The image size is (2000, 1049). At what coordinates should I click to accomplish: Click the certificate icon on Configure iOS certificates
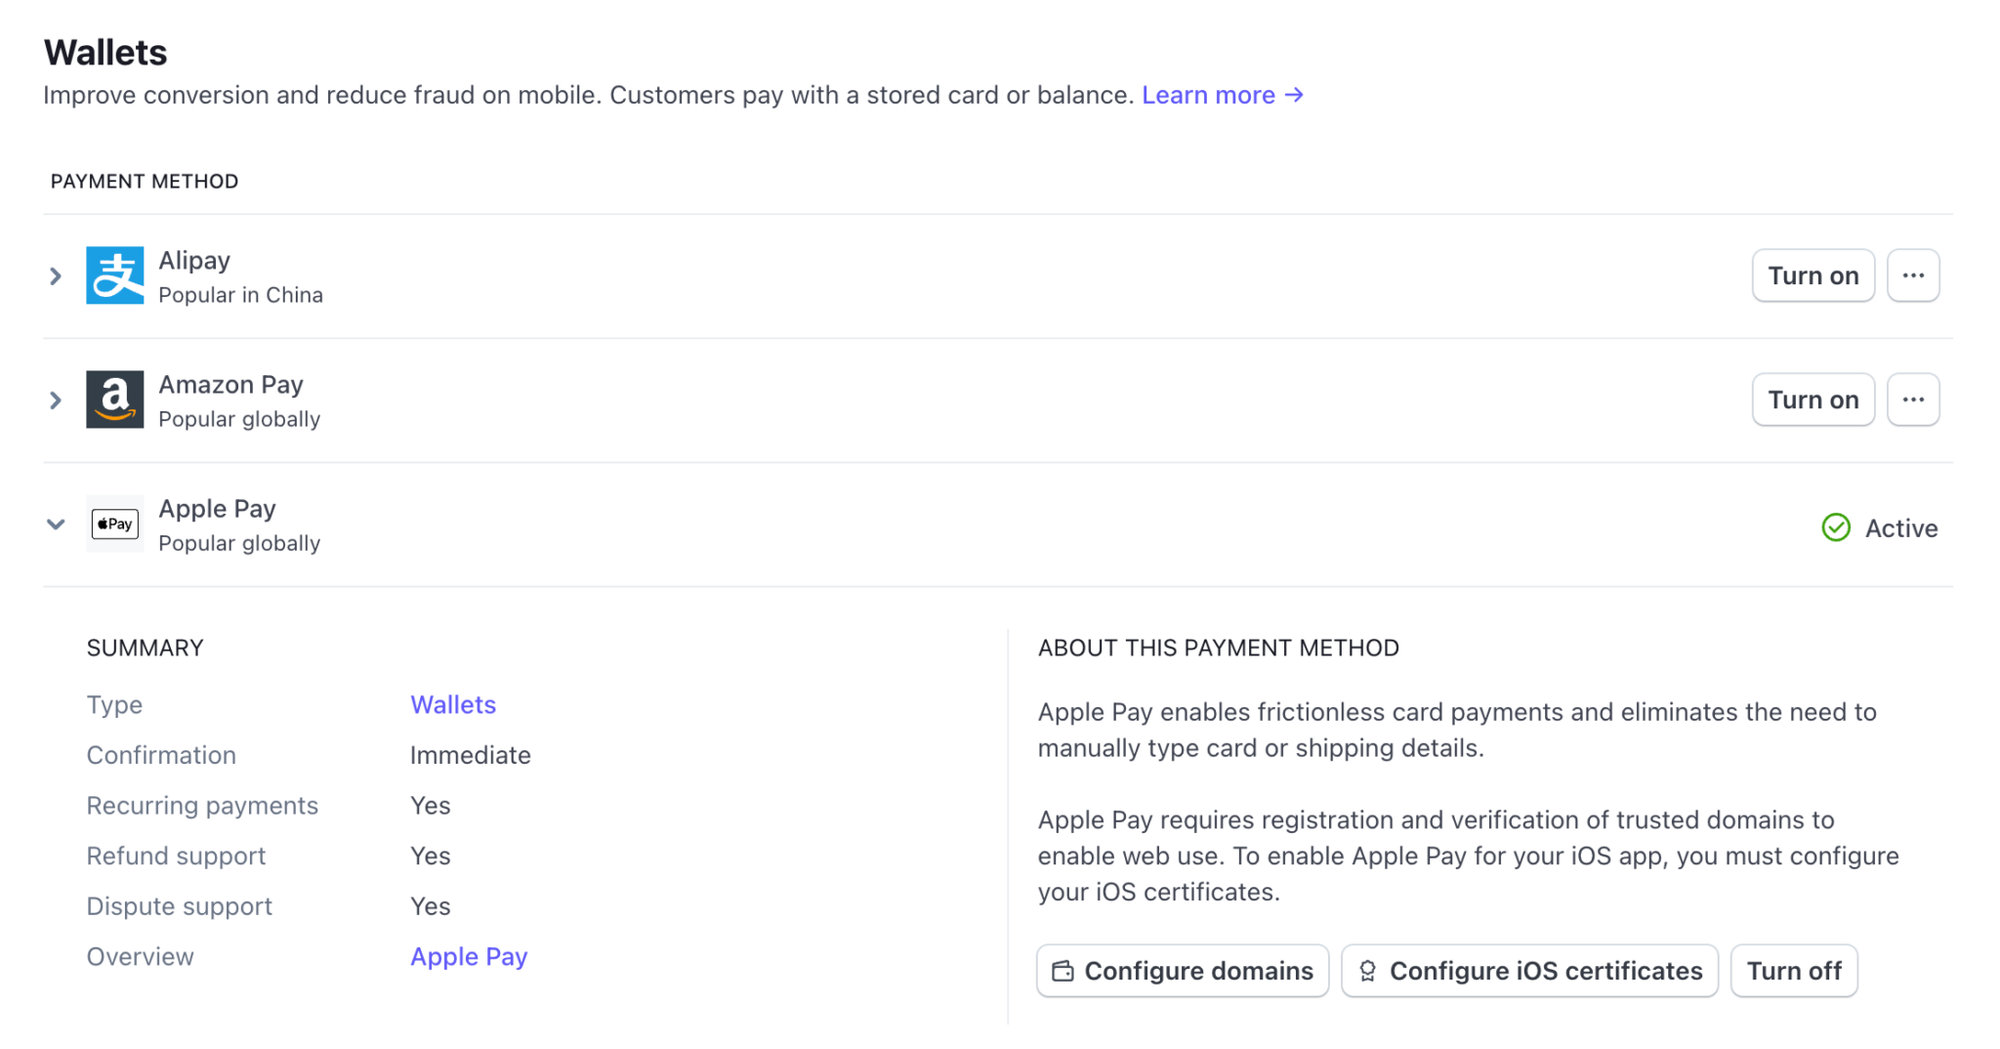coord(1367,970)
